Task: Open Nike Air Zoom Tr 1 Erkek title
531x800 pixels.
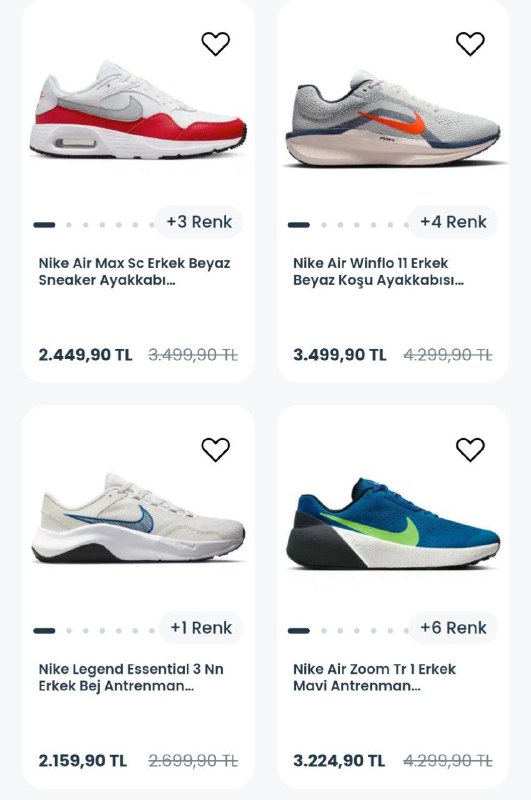Action: (374, 677)
